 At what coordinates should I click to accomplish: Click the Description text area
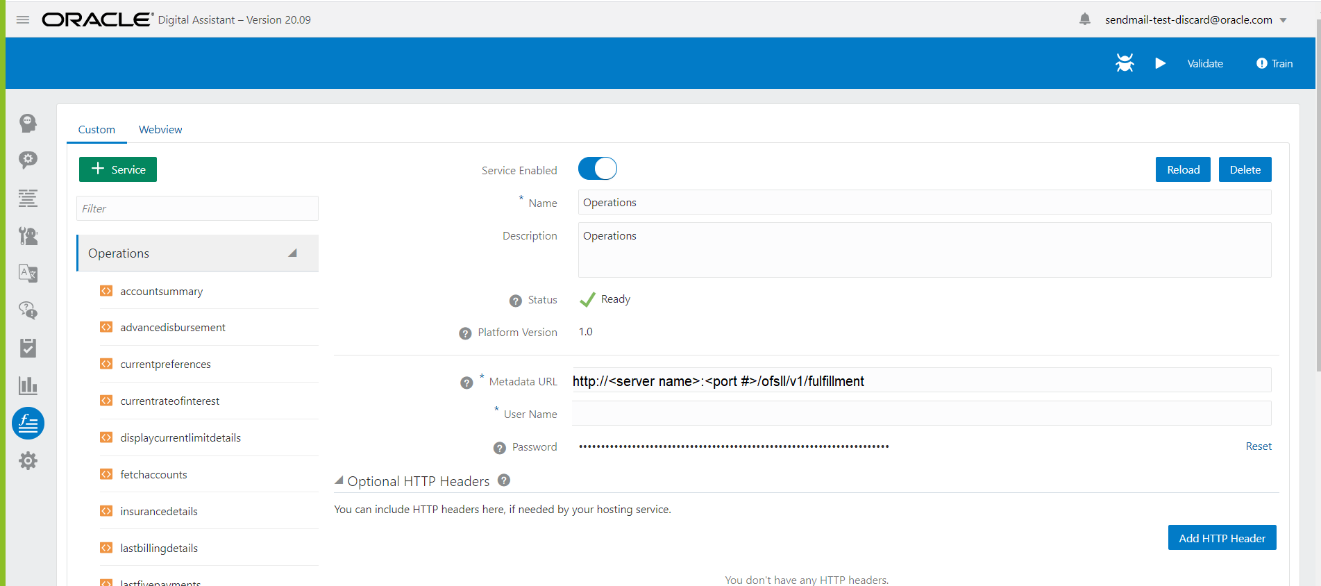point(925,250)
